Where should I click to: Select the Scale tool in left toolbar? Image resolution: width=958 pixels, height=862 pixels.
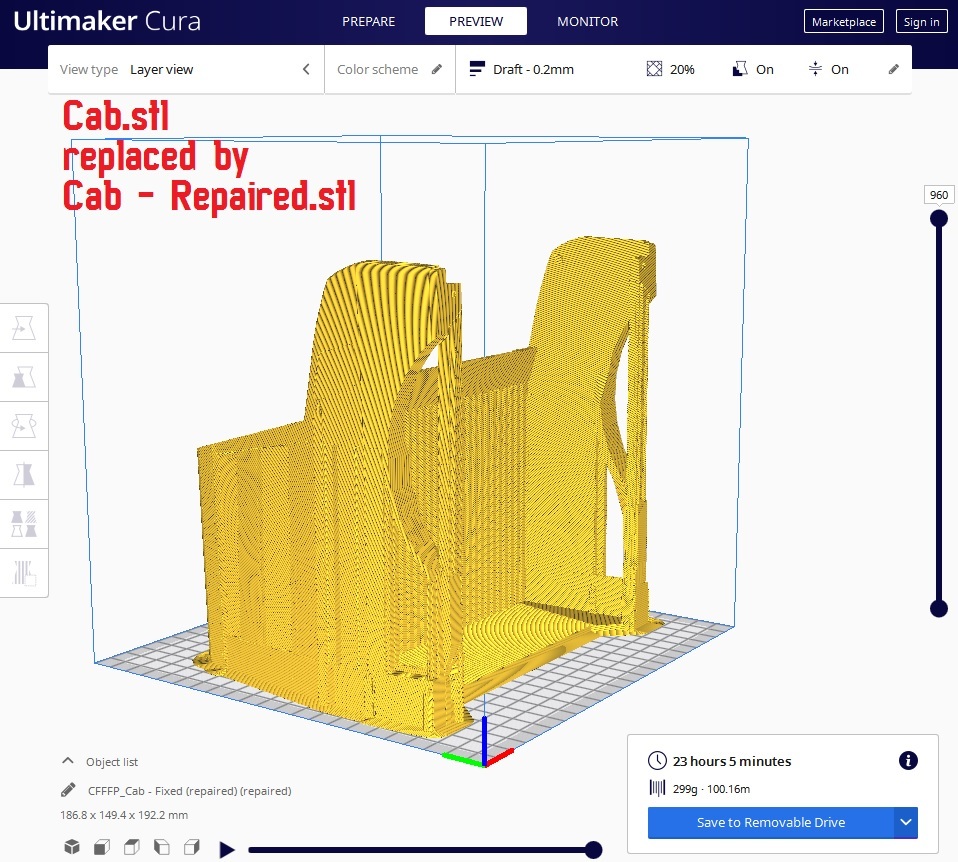(23, 377)
